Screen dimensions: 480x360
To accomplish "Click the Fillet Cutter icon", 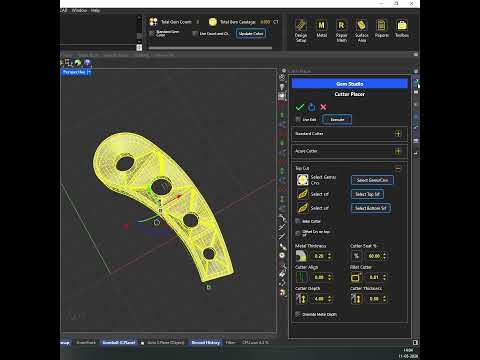I will (x=356, y=277).
